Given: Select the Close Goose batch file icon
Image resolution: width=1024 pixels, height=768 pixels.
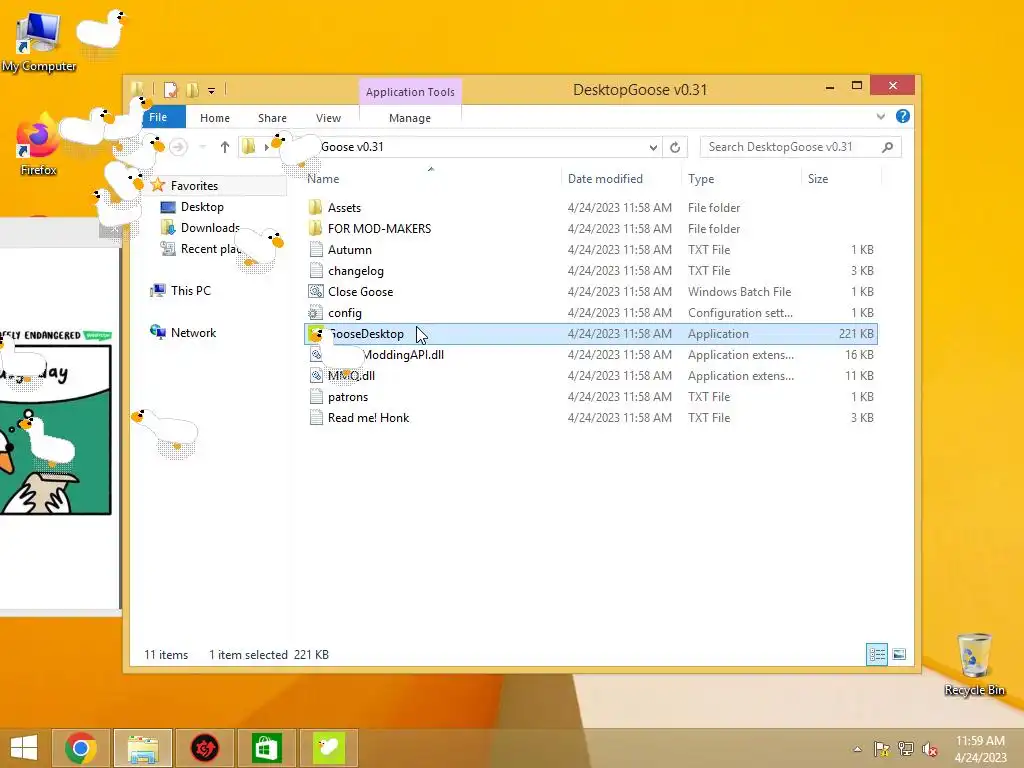Looking at the screenshot, I should tap(316, 291).
